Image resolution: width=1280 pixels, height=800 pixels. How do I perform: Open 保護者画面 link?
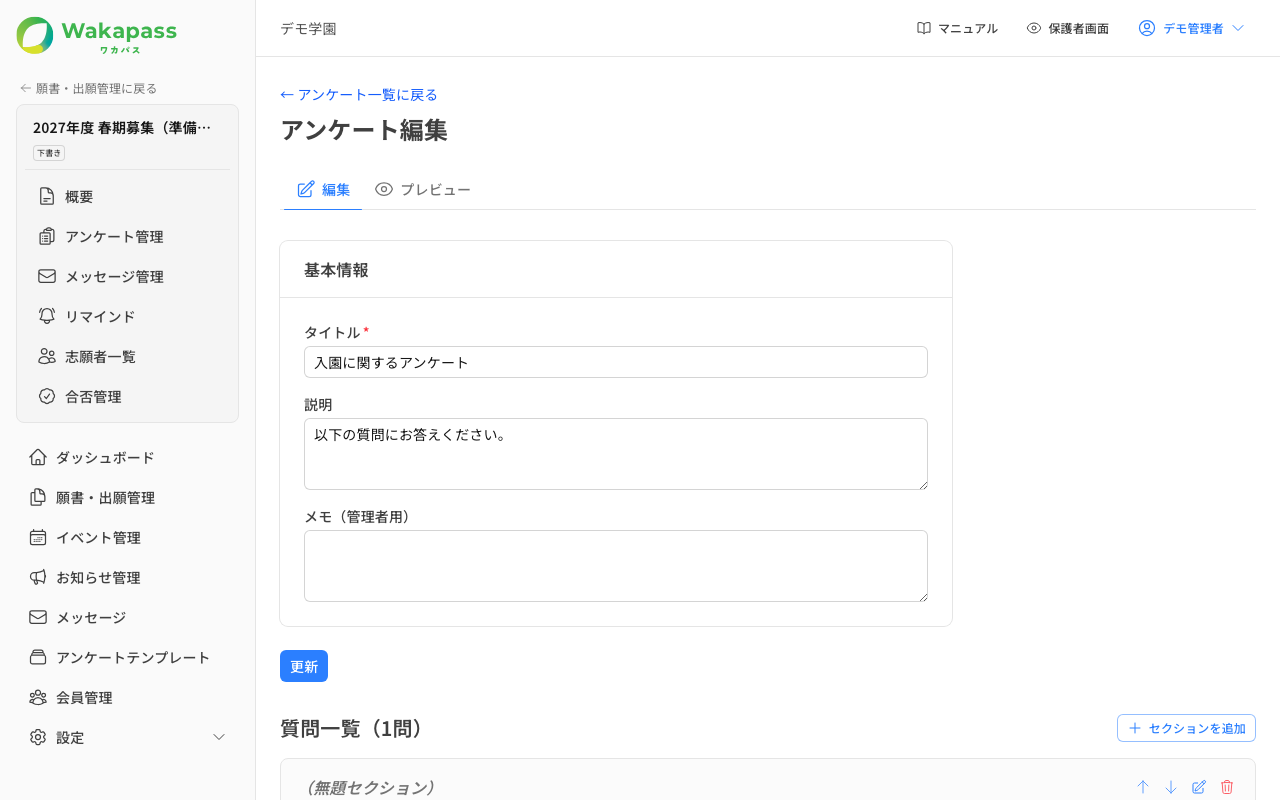[x=1068, y=28]
